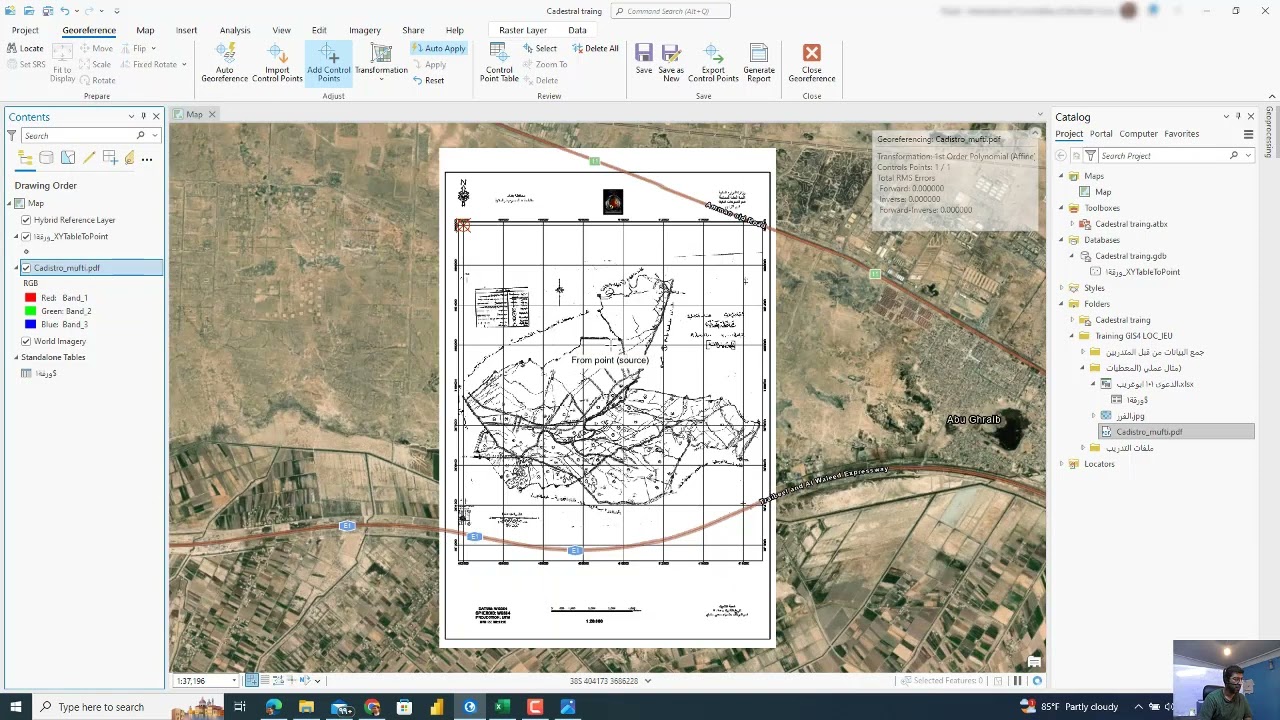Click the red Band_1 color swatch
The height and width of the screenshot is (720, 1280).
point(30,298)
